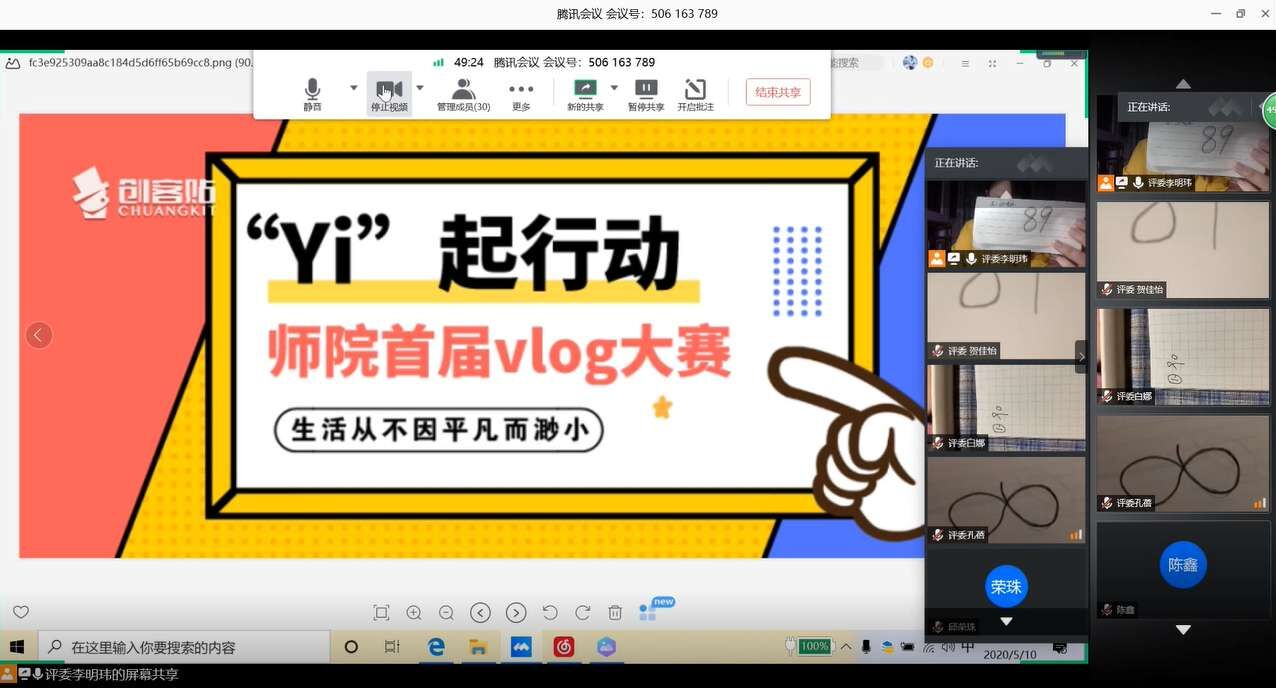Enable annotation via 开启批注
1276x688 pixels.
point(695,93)
